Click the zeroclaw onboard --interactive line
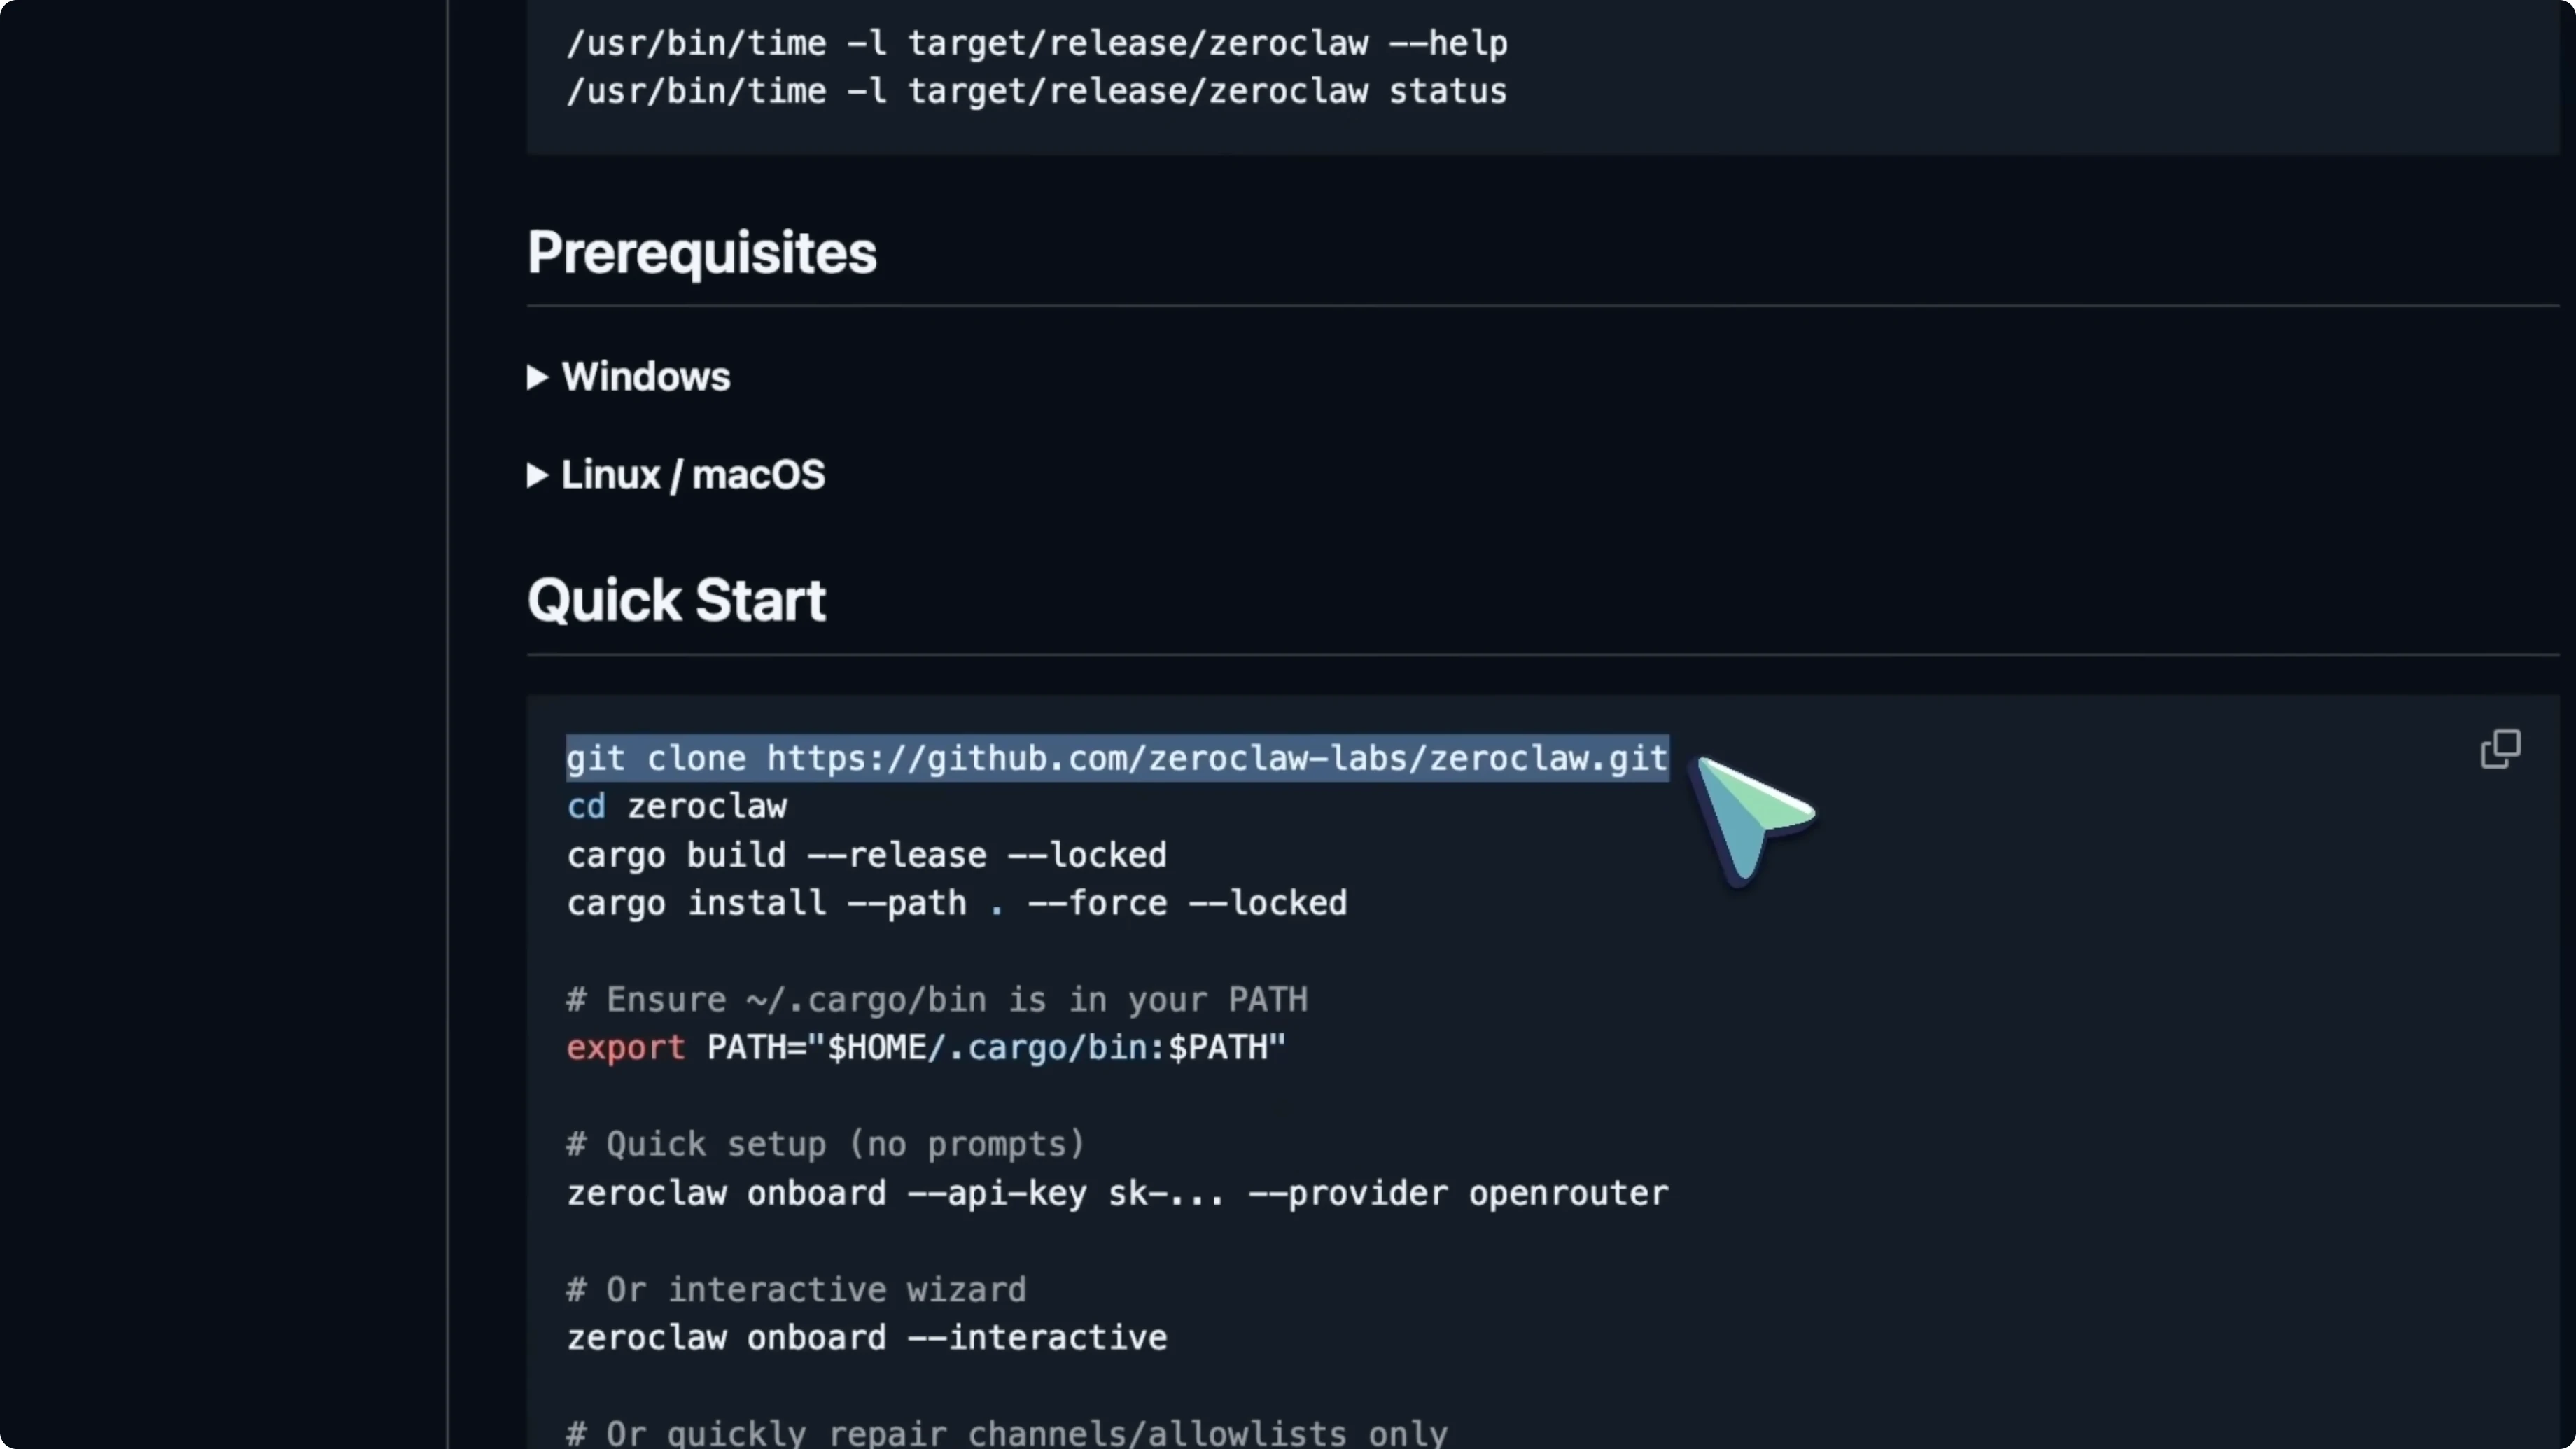This screenshot has height=1449, width=2576. 866,1338
